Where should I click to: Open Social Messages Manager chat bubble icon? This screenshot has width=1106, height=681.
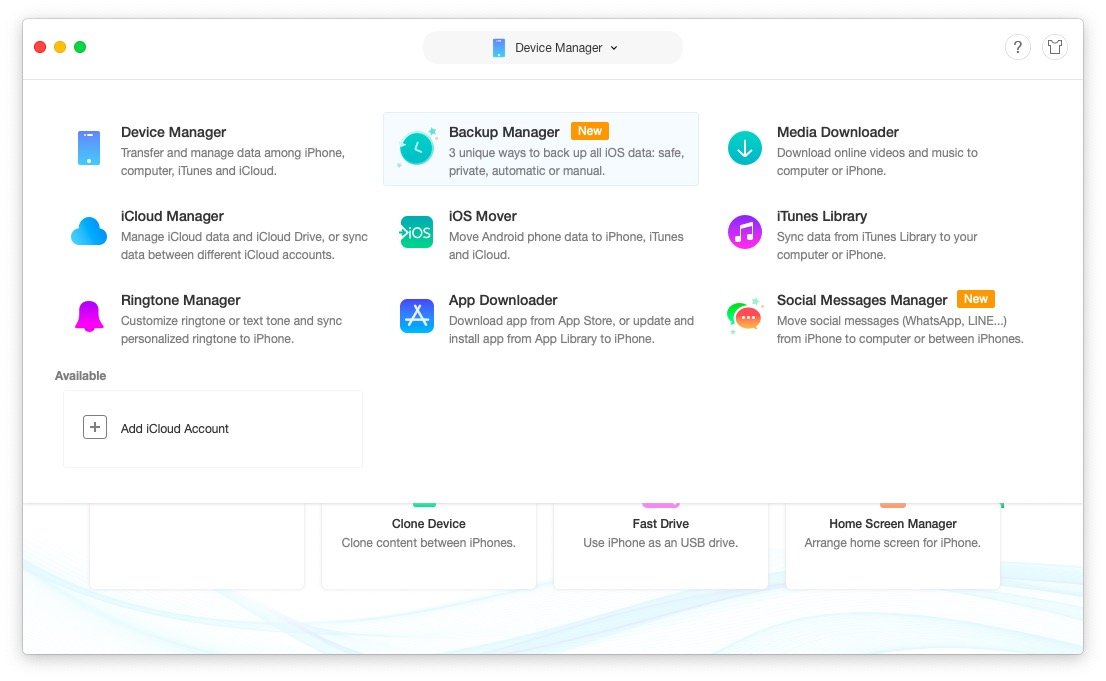pos(745,315)
